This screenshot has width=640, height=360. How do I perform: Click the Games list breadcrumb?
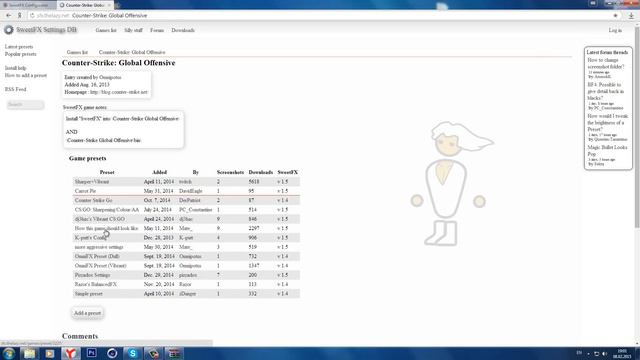(x=77, y=52)
